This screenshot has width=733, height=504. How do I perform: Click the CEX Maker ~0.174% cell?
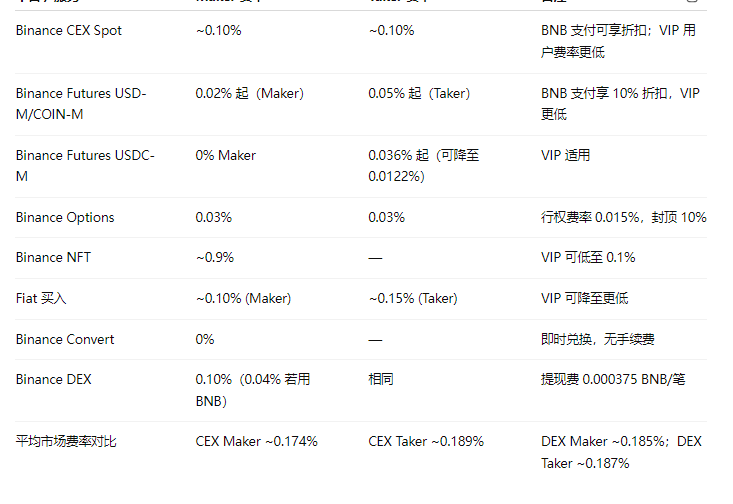(257, 441)
